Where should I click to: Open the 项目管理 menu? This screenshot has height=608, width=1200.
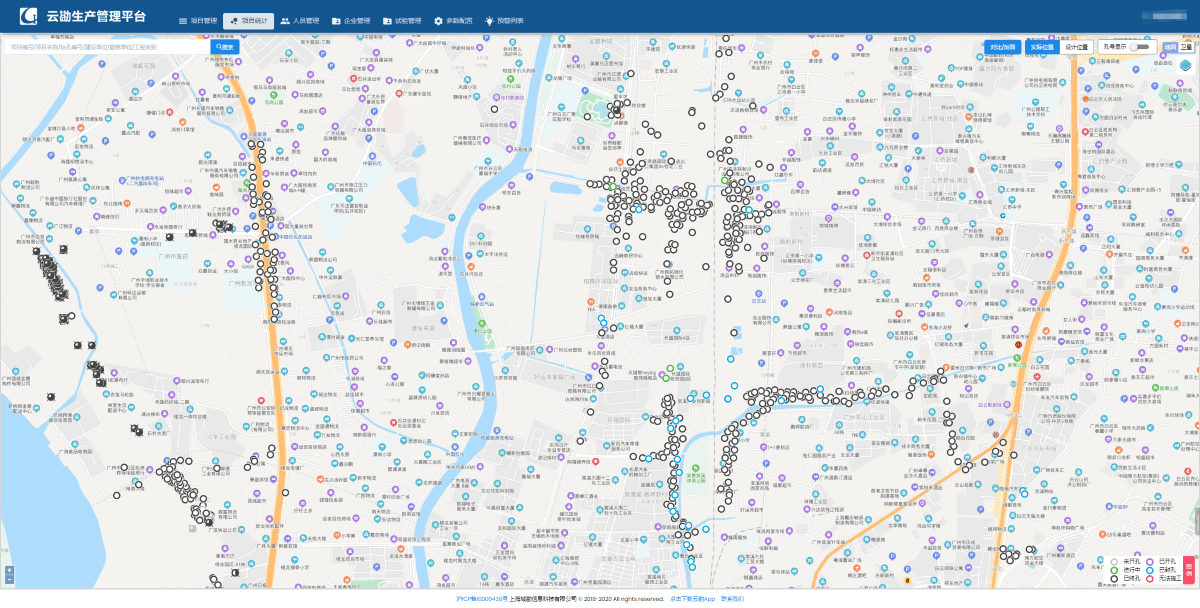coord(197,20)
